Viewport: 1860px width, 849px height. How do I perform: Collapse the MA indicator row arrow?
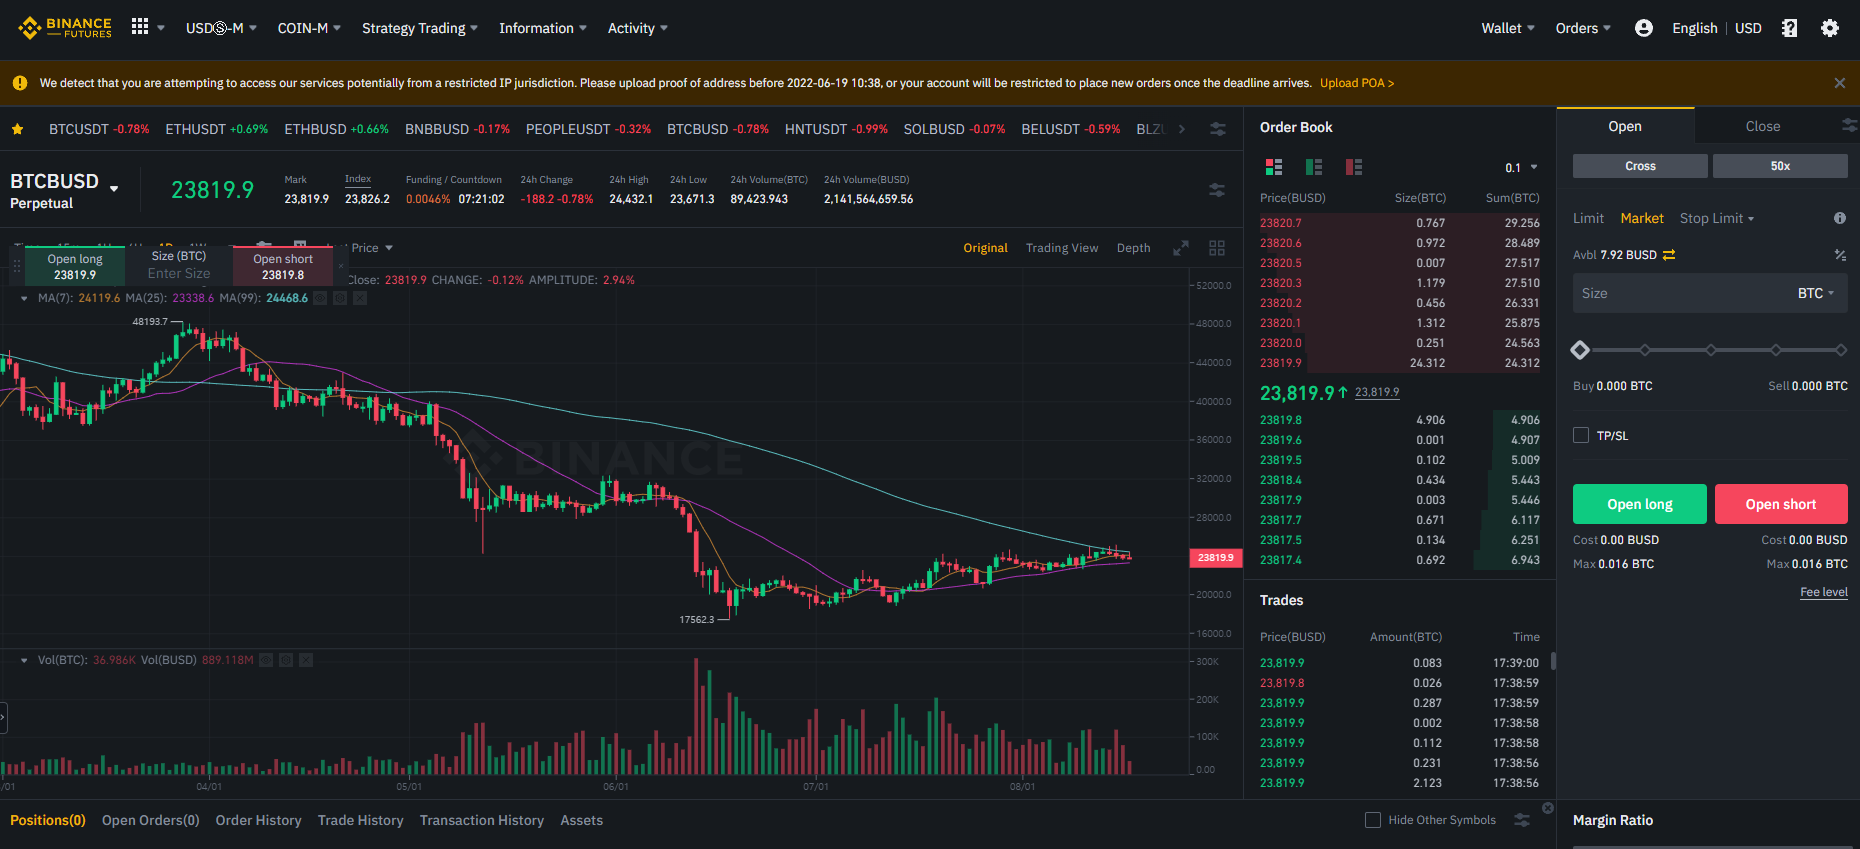(24, 298)
